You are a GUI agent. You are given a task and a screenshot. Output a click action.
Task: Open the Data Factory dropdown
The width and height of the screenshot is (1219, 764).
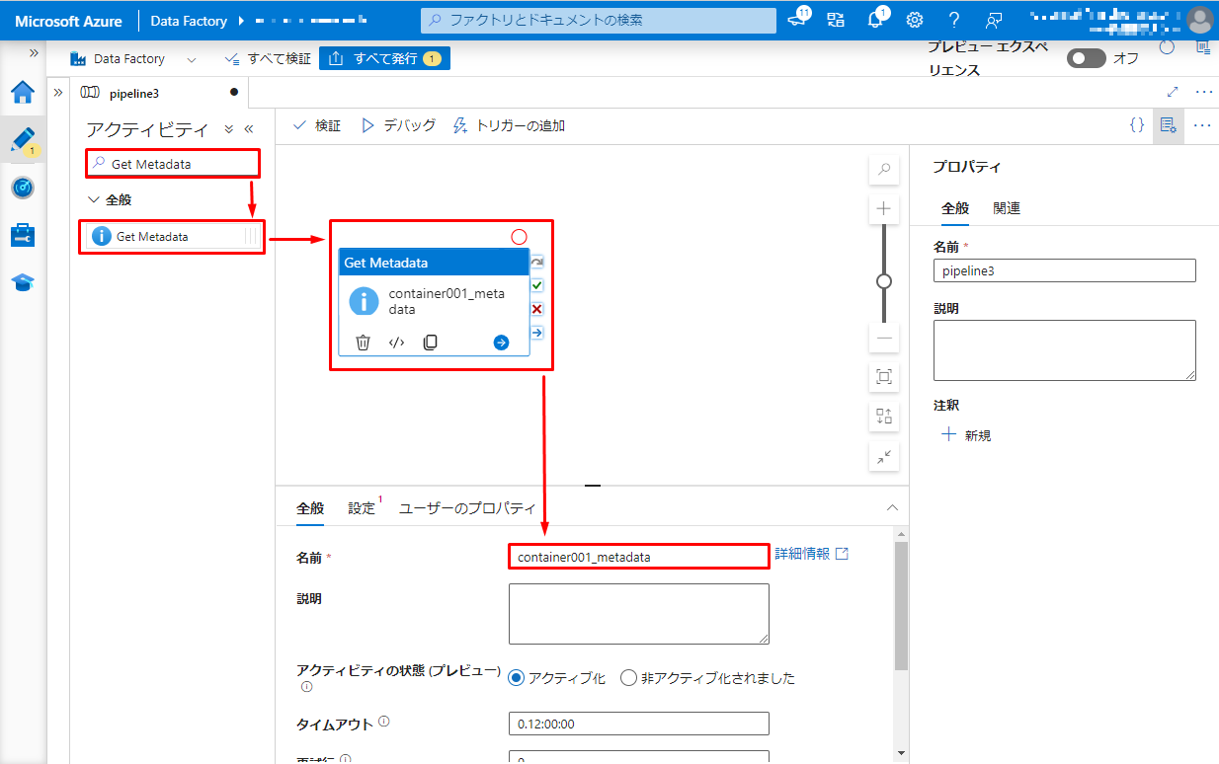(x=192, y=59)
